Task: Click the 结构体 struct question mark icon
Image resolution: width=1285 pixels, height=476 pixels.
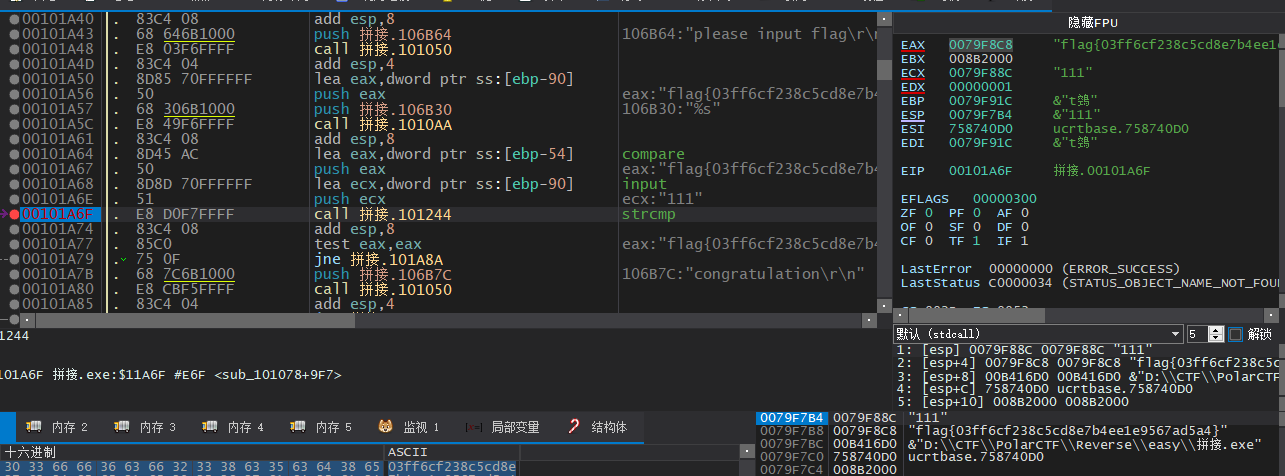Action: [574, 427]
